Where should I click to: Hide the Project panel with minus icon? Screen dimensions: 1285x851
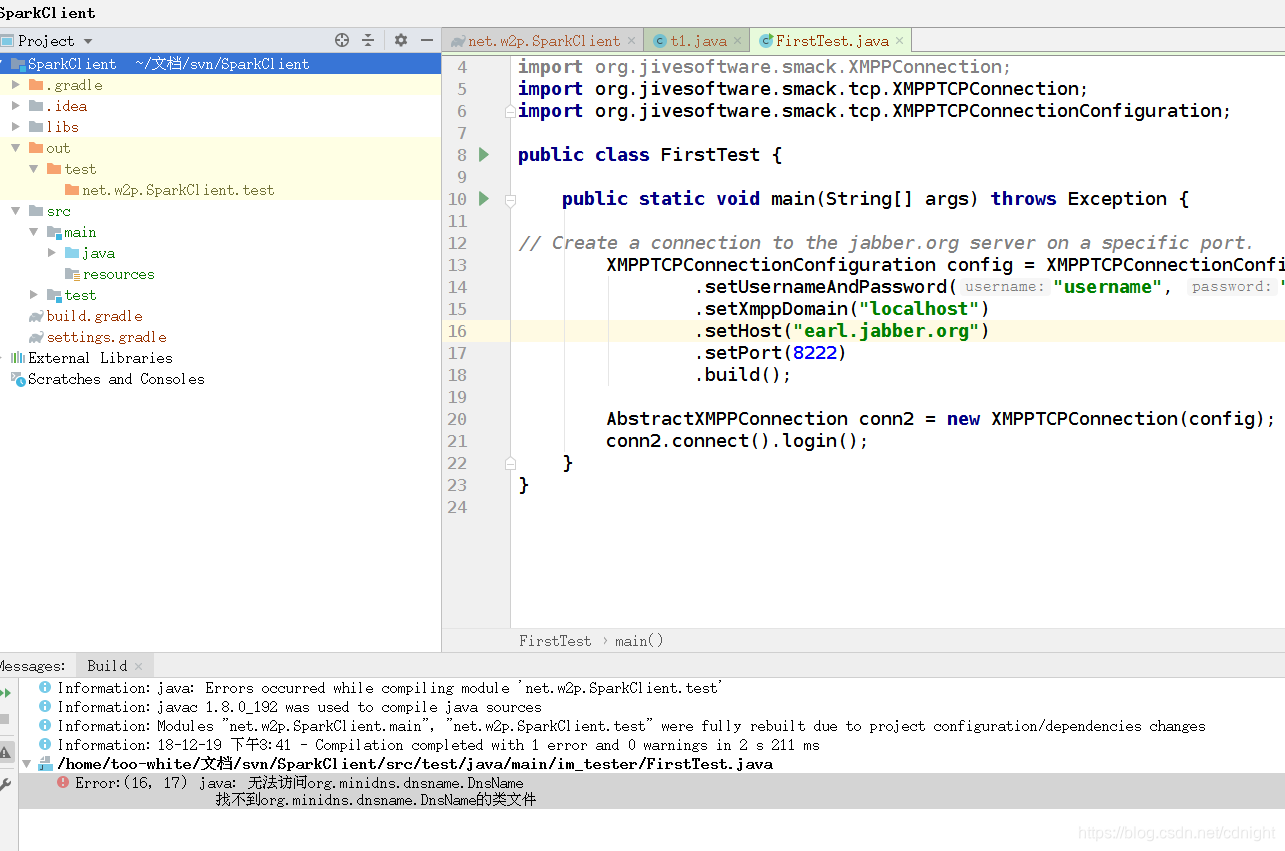click(x=427, y=40)
